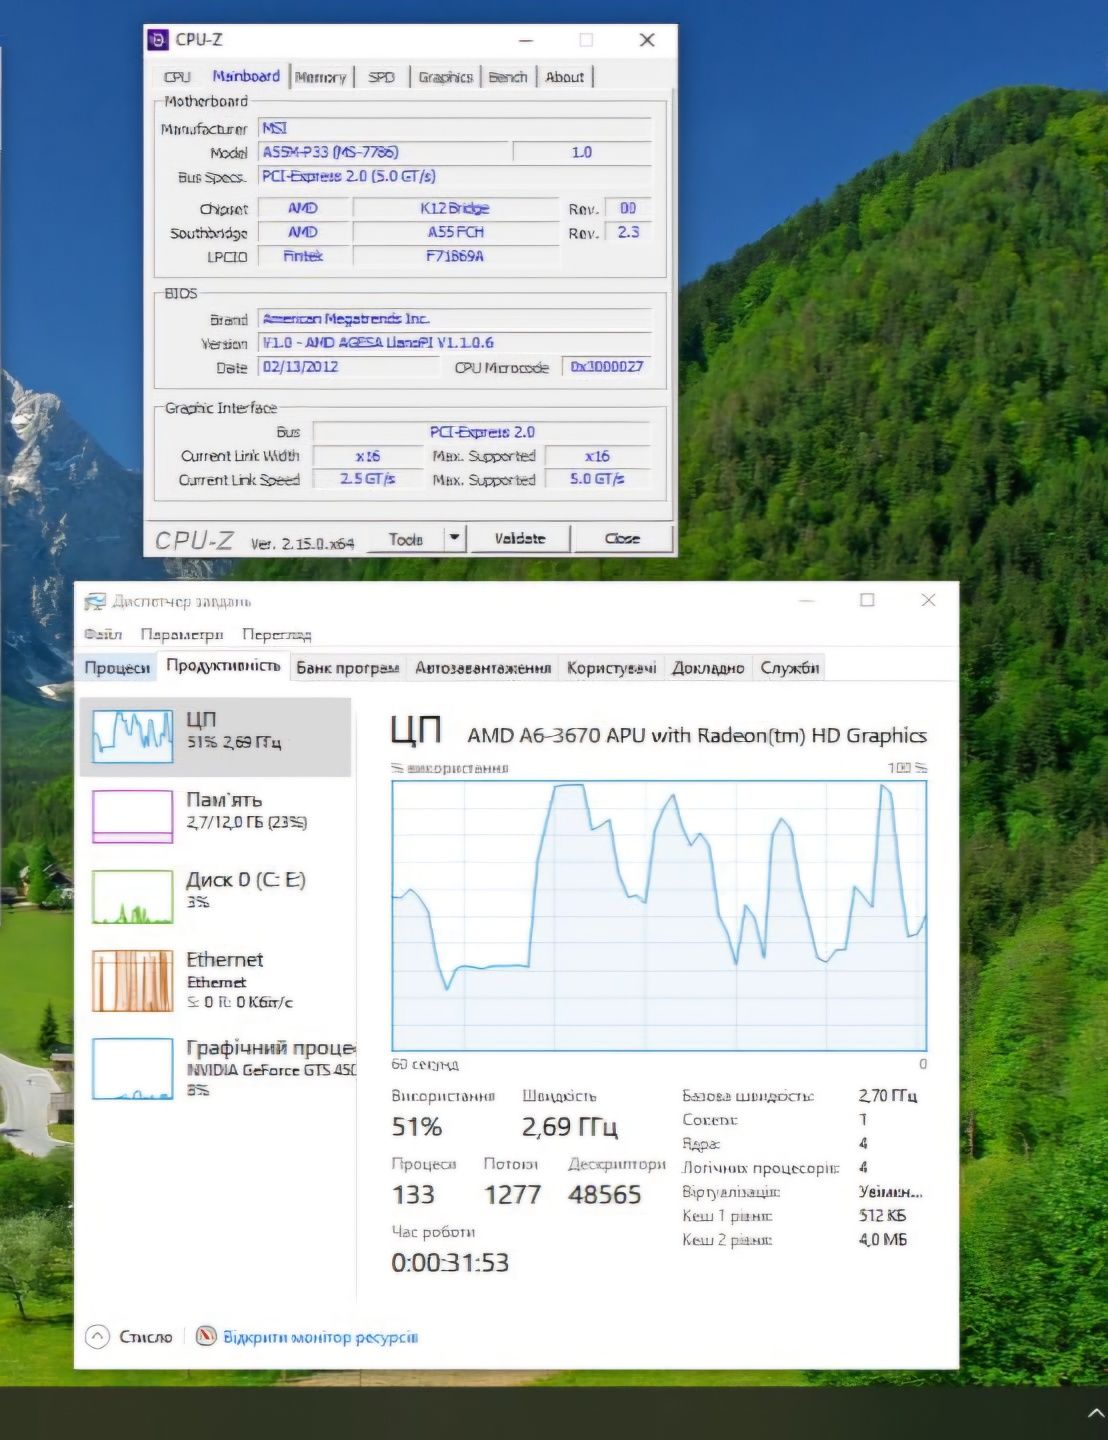Click the A55 FCH southbridge value
This screenshot has width=1108, height=1440.
455,232
